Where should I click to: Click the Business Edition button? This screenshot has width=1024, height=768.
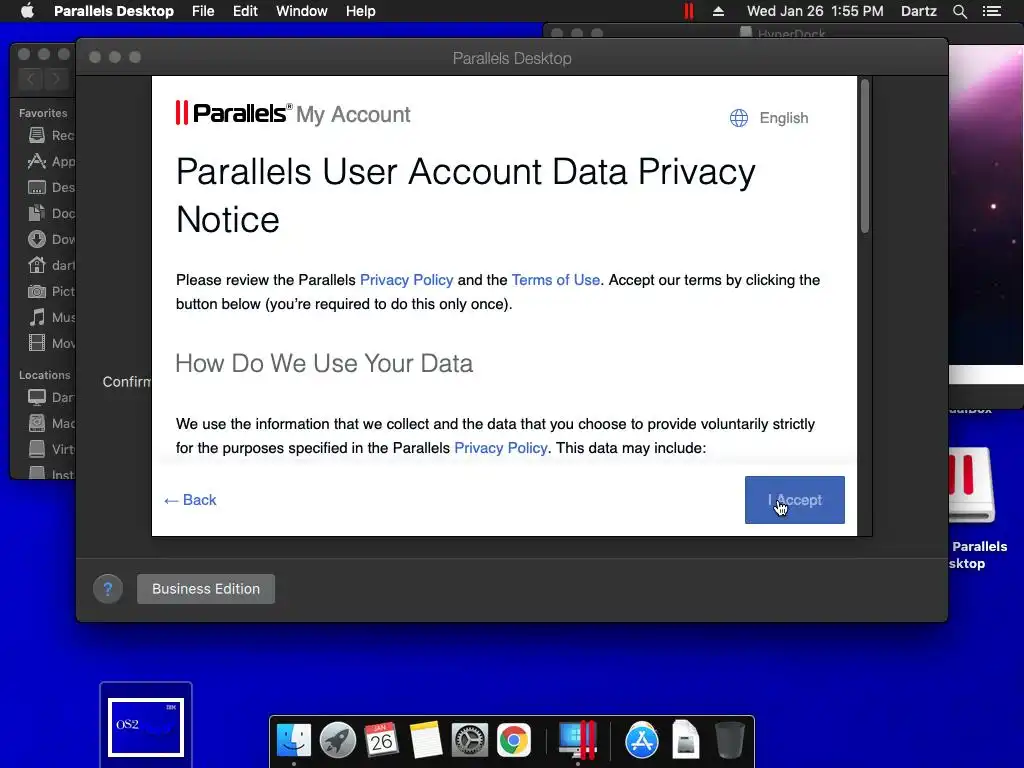[x=206, y=588]
